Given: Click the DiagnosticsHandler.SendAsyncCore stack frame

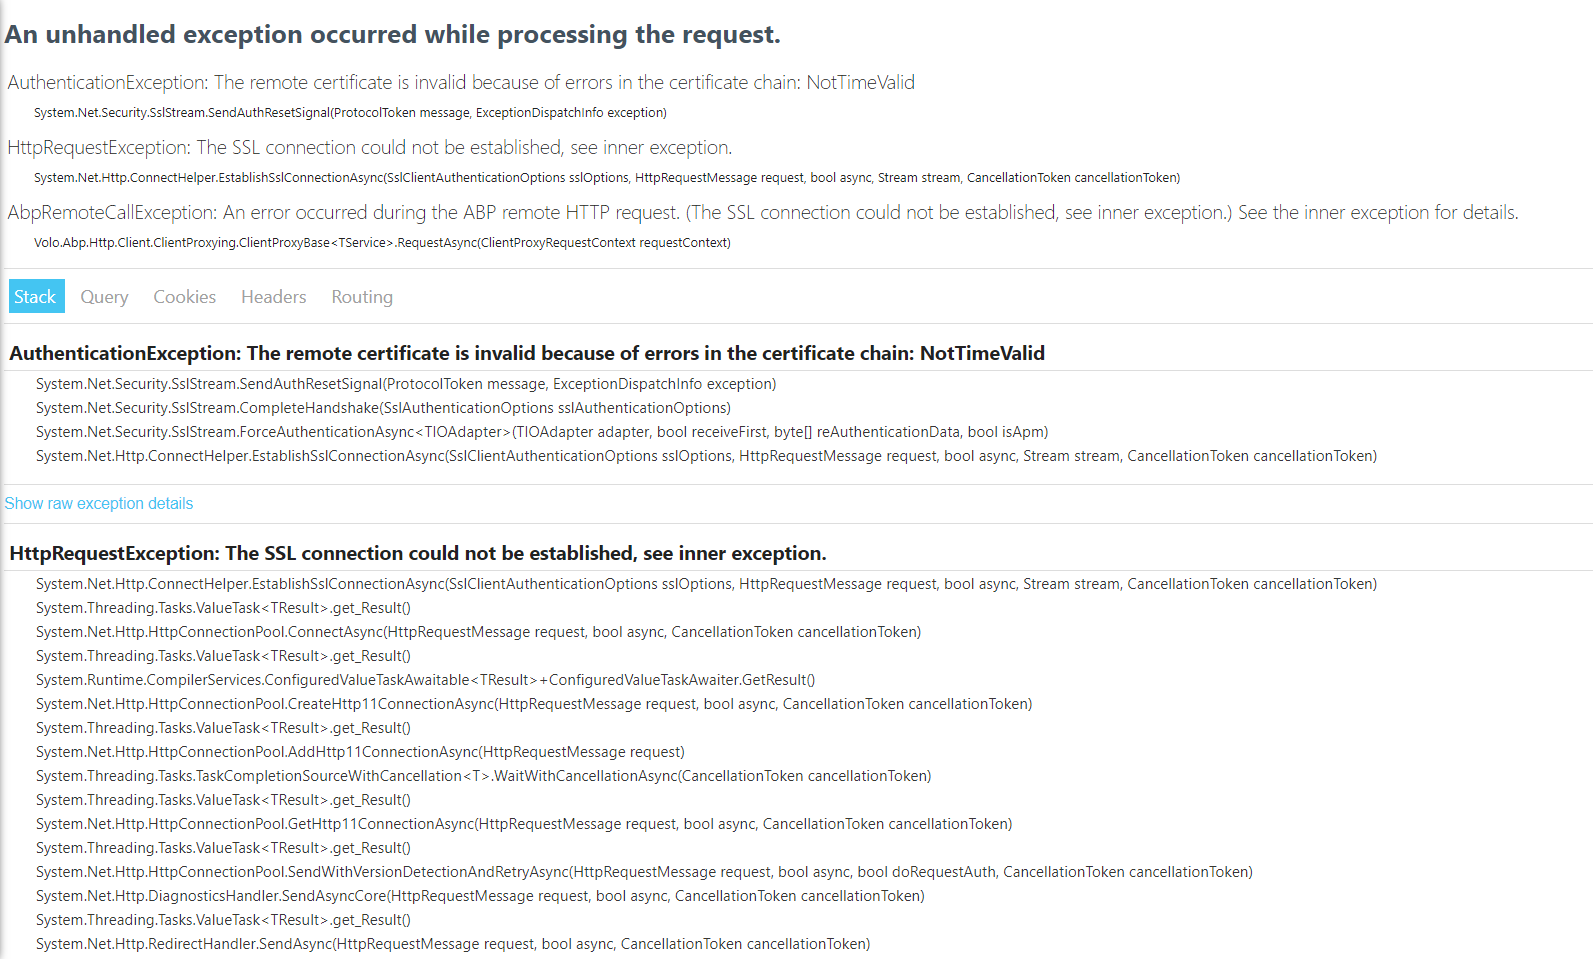Looking at the screenshot, I should (x=480, y=896).
